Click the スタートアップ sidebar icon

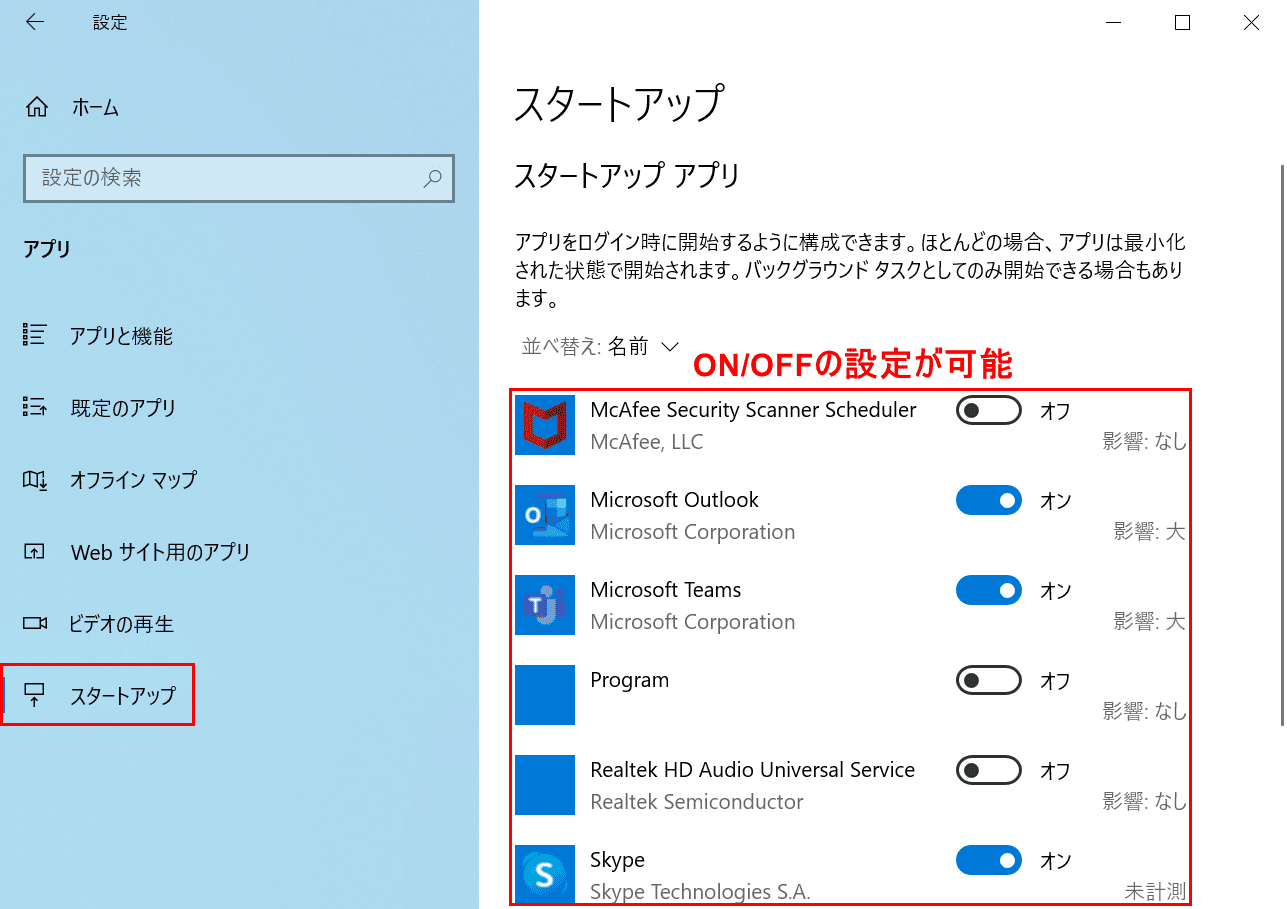(35, 695)
